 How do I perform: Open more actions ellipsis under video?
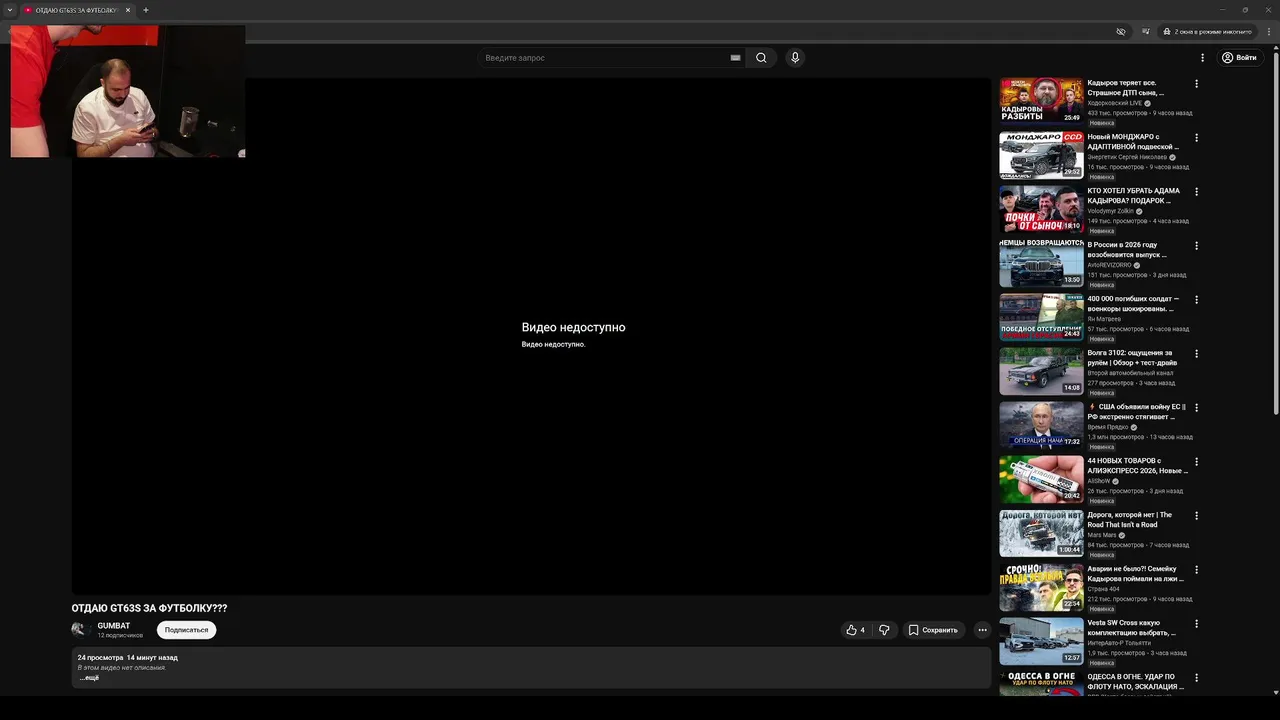point(982,630)
